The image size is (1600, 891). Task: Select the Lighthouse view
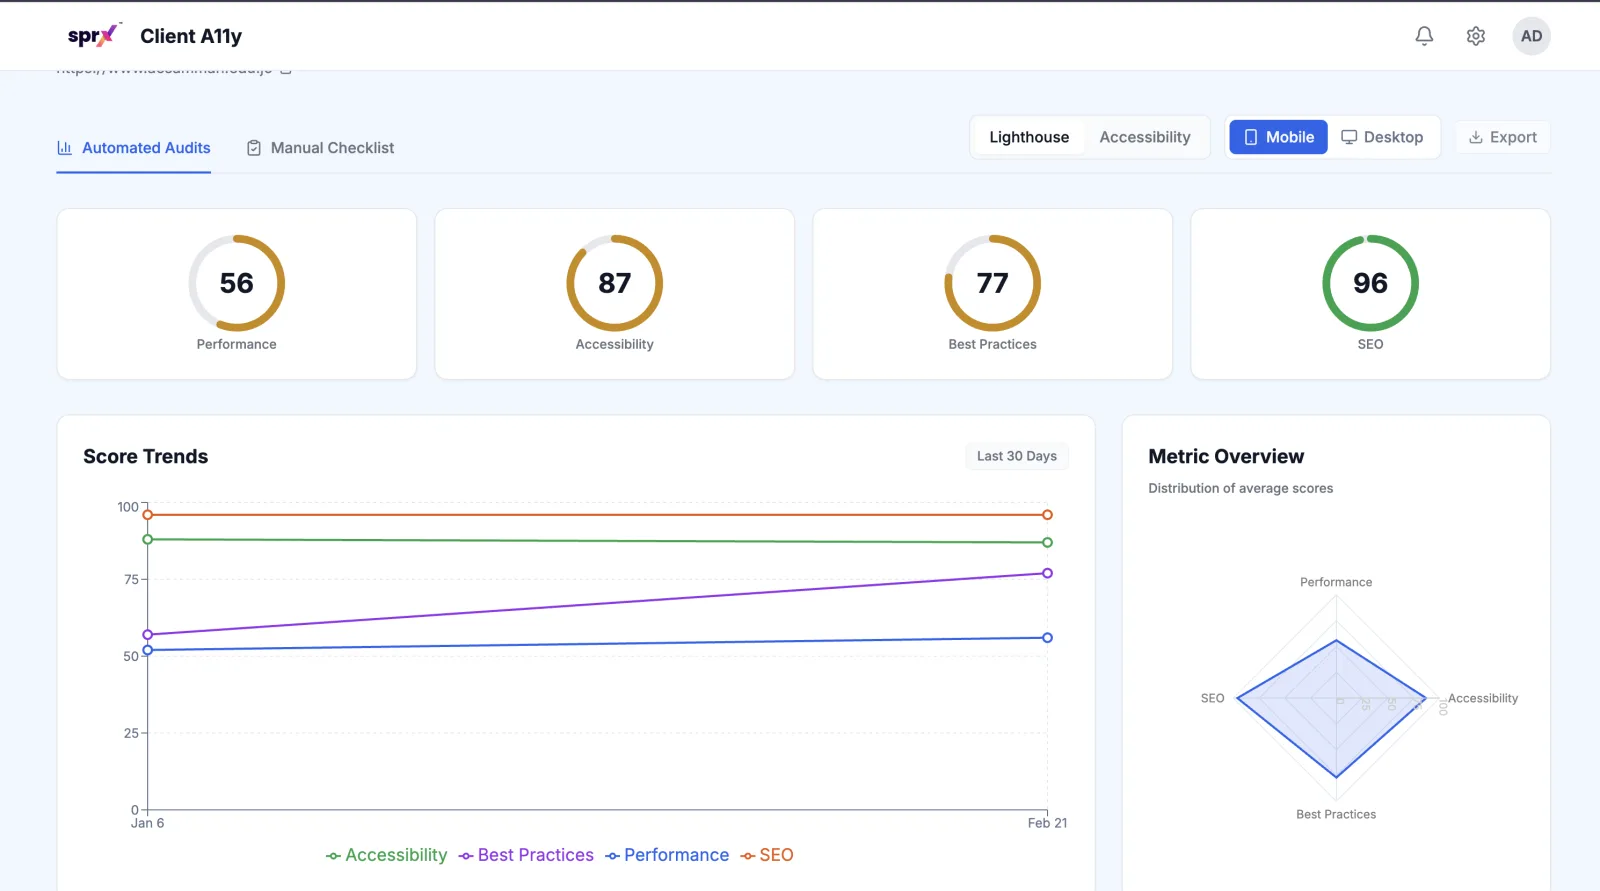point(1029,137)
